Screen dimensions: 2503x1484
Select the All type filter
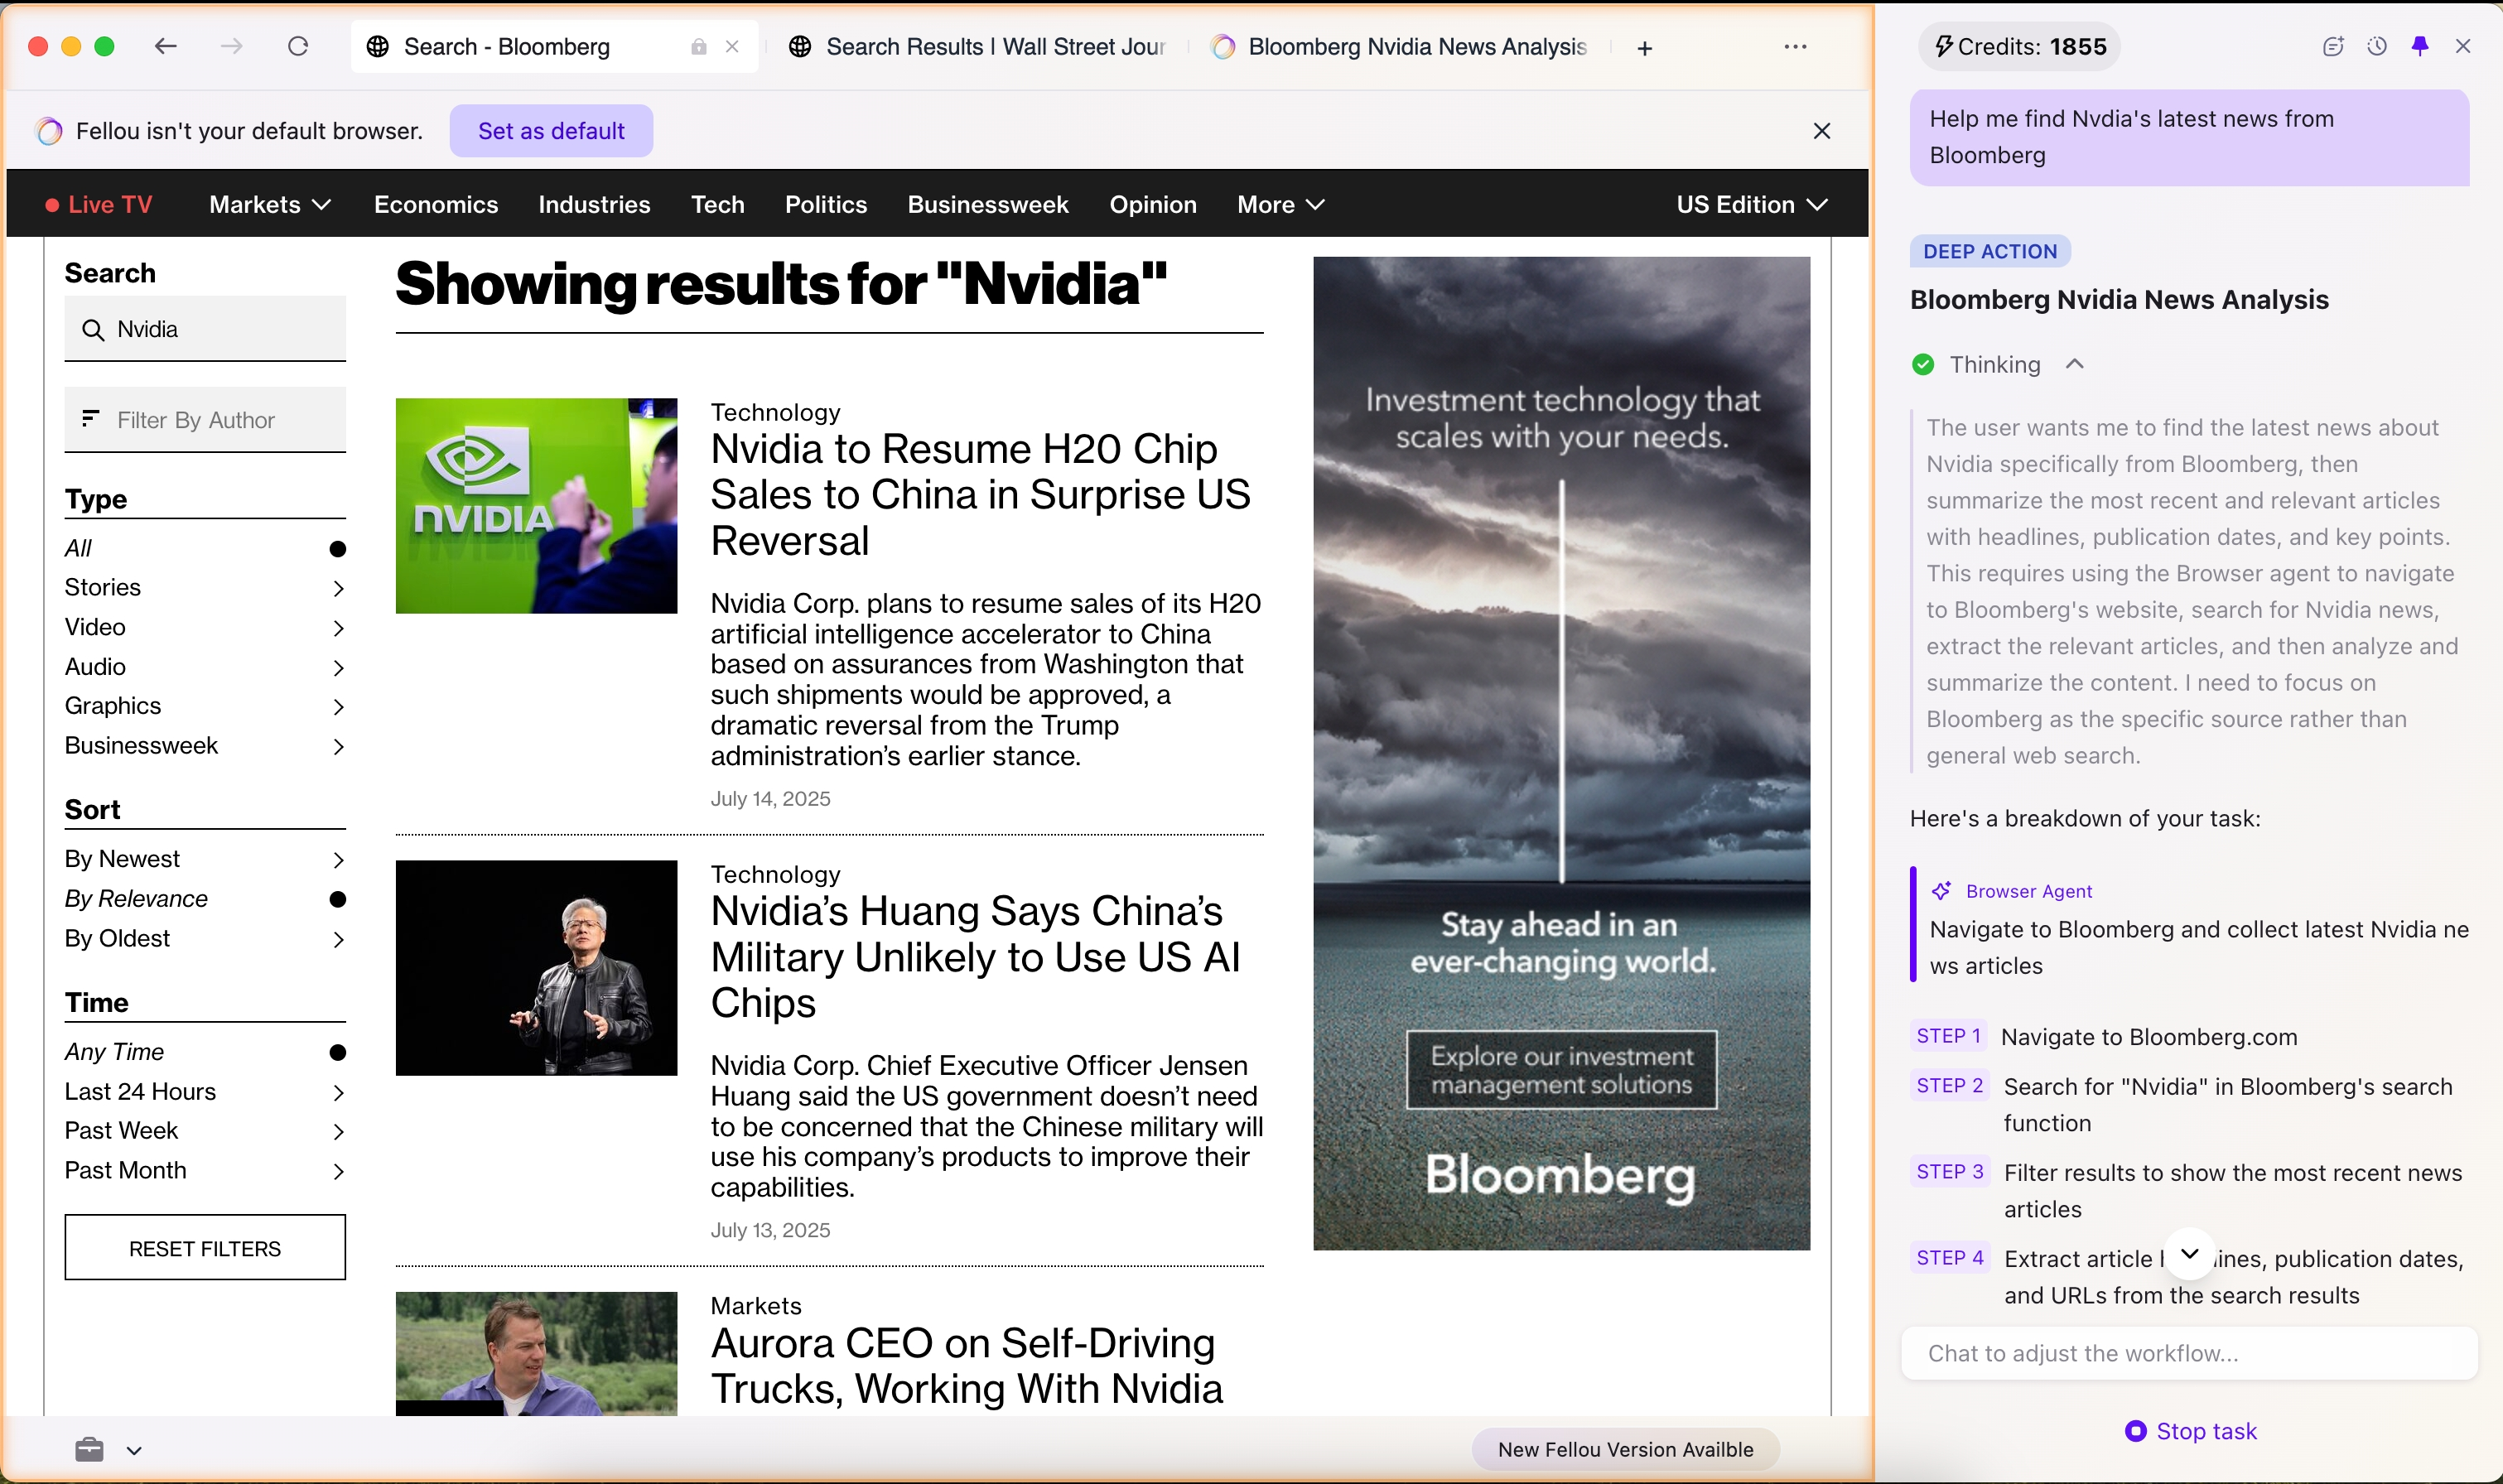(205, 548)
